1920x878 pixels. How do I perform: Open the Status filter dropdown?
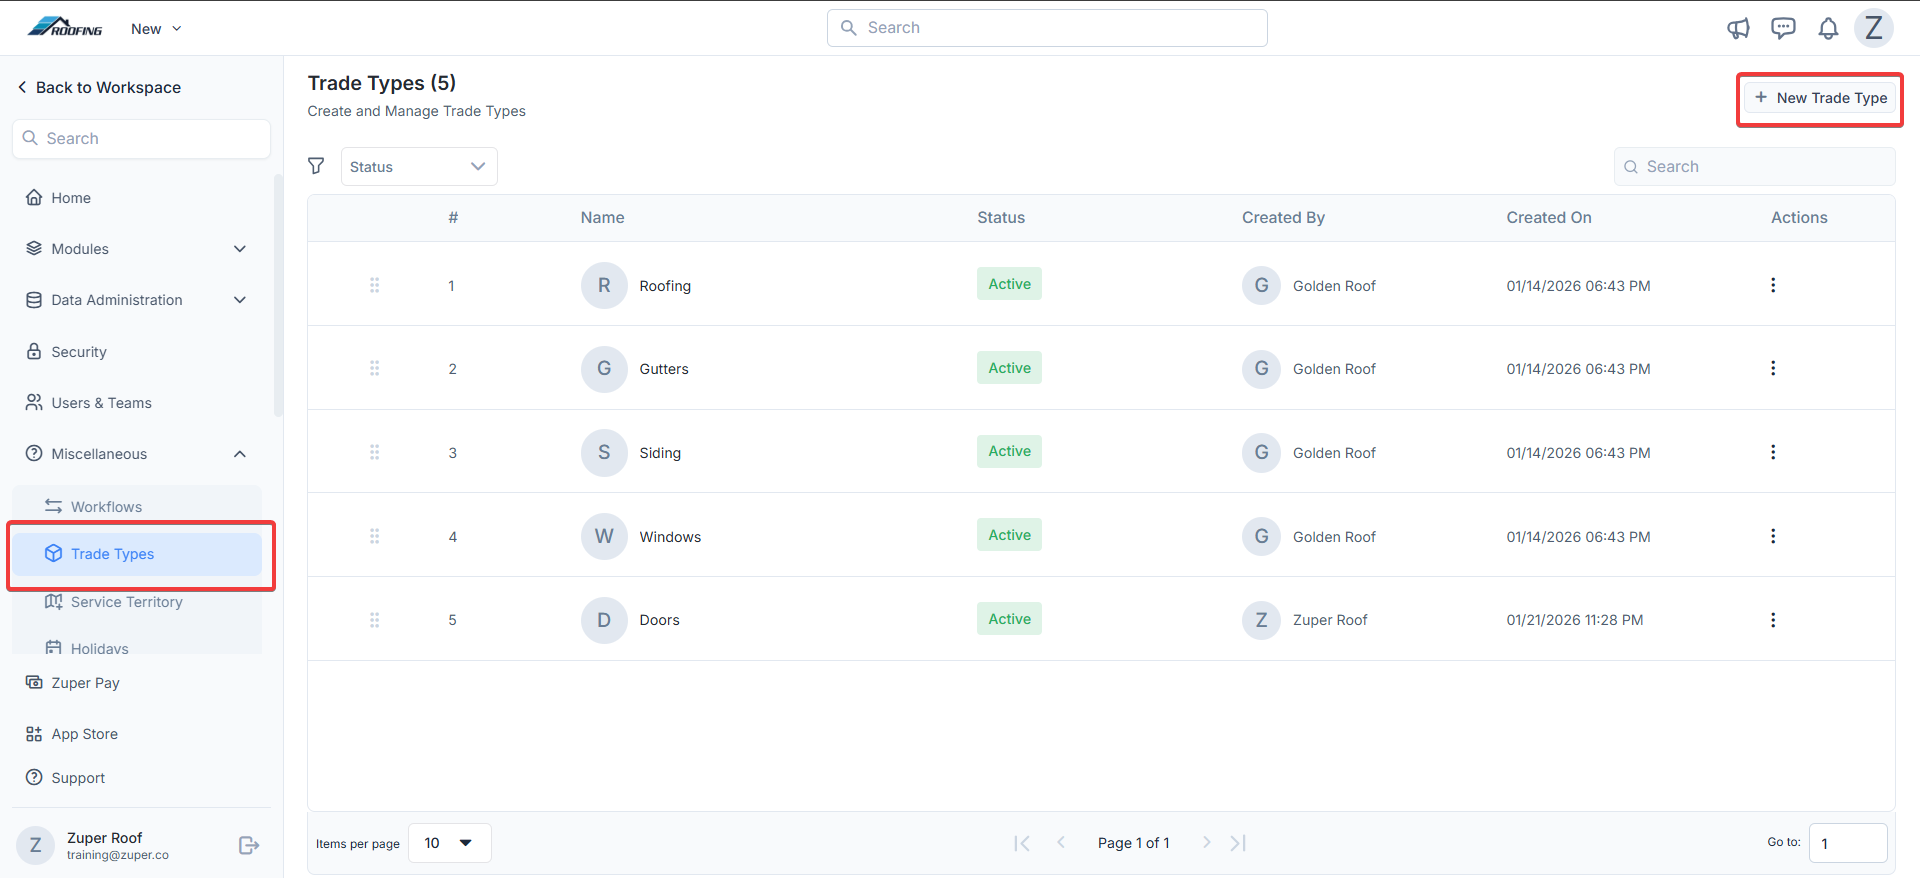(419, 166)
